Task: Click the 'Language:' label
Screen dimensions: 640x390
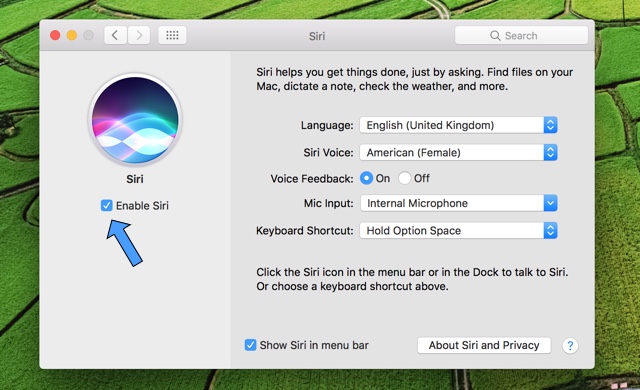Action: (x=327, y=125)
